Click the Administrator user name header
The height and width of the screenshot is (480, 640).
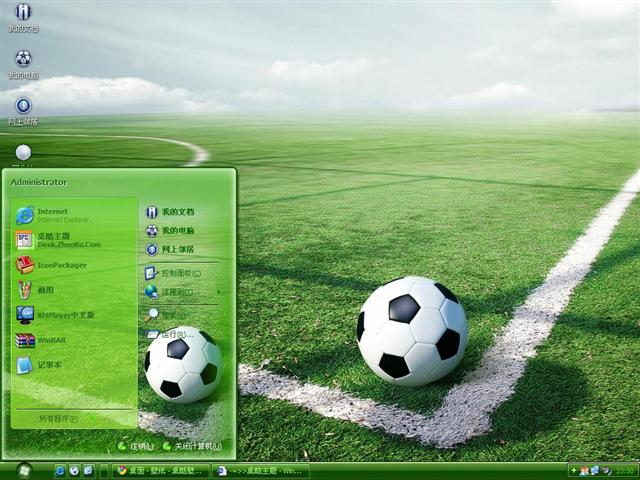pyautogui.click(x=39, y=182)
